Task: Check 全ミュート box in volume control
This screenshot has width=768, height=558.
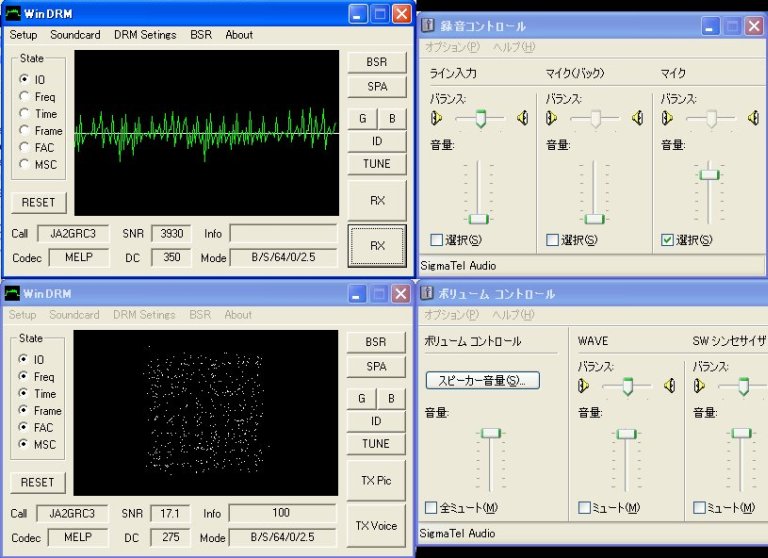Action: [x=431, y=508]
